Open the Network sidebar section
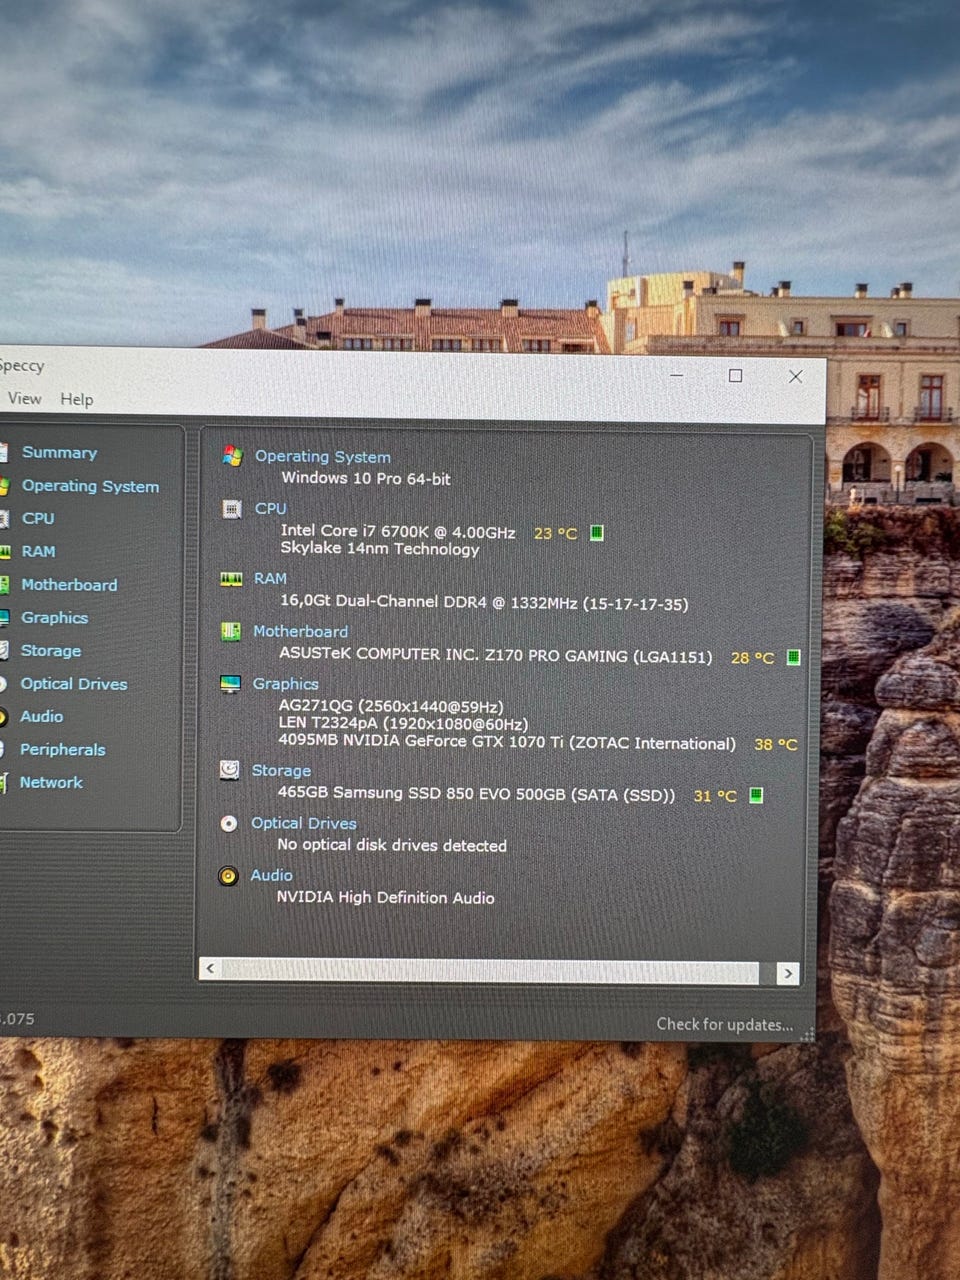960x1280 pixels. [51, 782]
